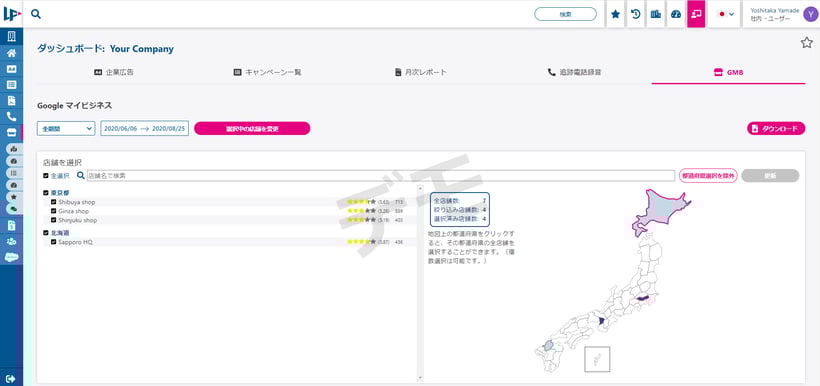Click the favorites star icon in top bar
This screenshot has height=386, width=820.
pos(616,14)
